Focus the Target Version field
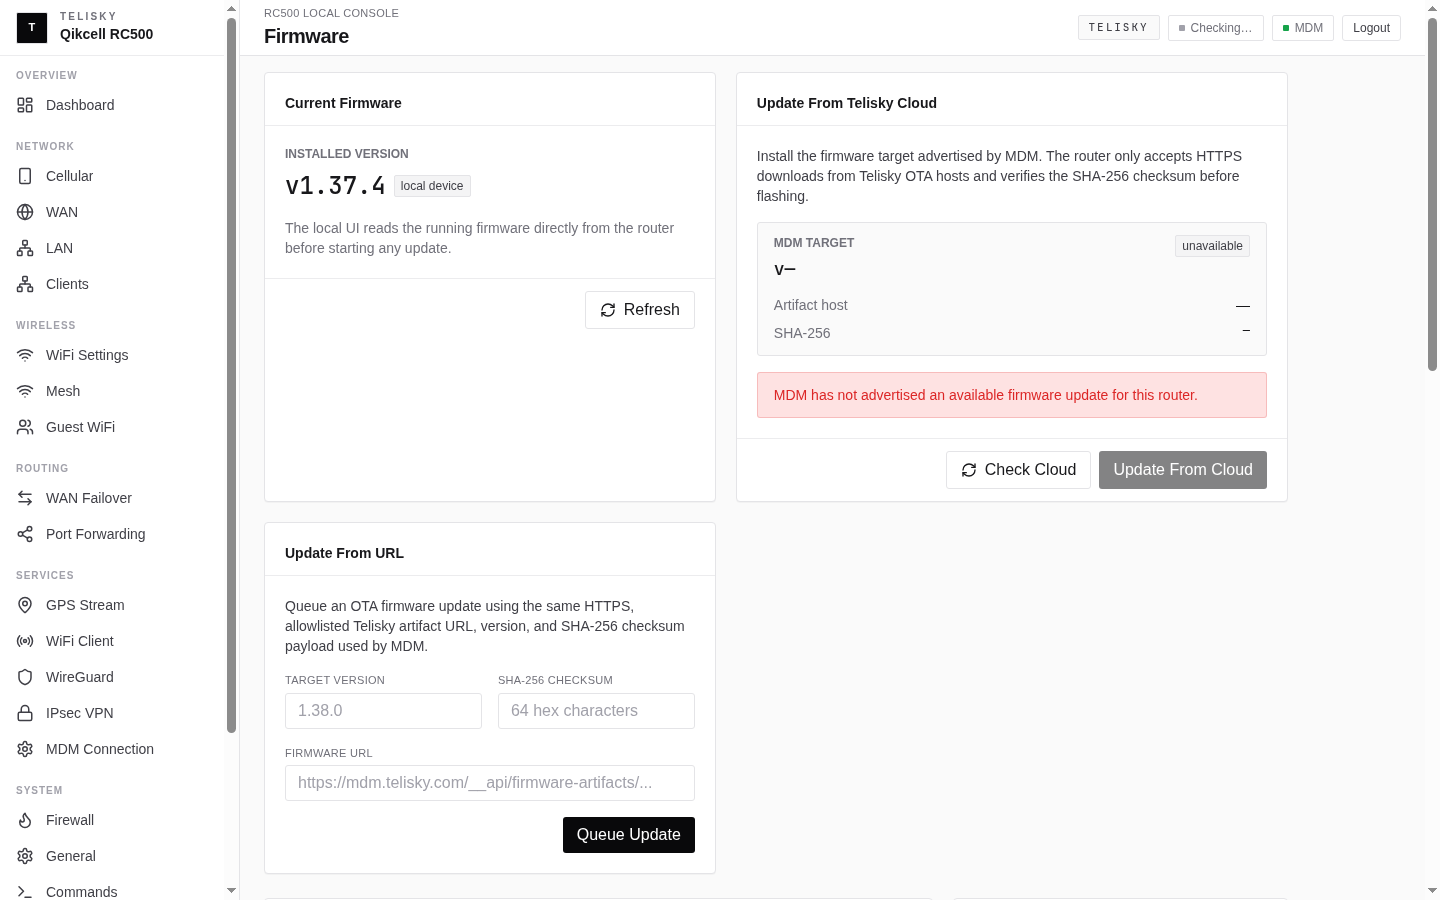 [x=383, y=711]
